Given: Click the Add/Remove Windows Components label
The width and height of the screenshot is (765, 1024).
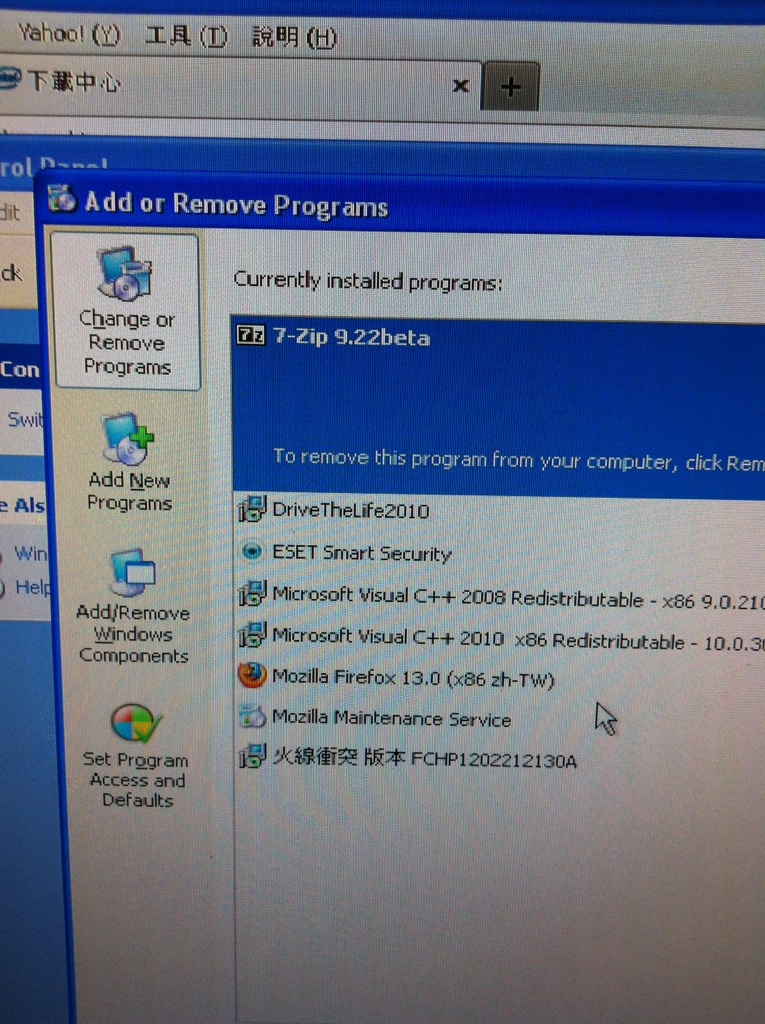Looking at the screenshot, I should 133,633.
